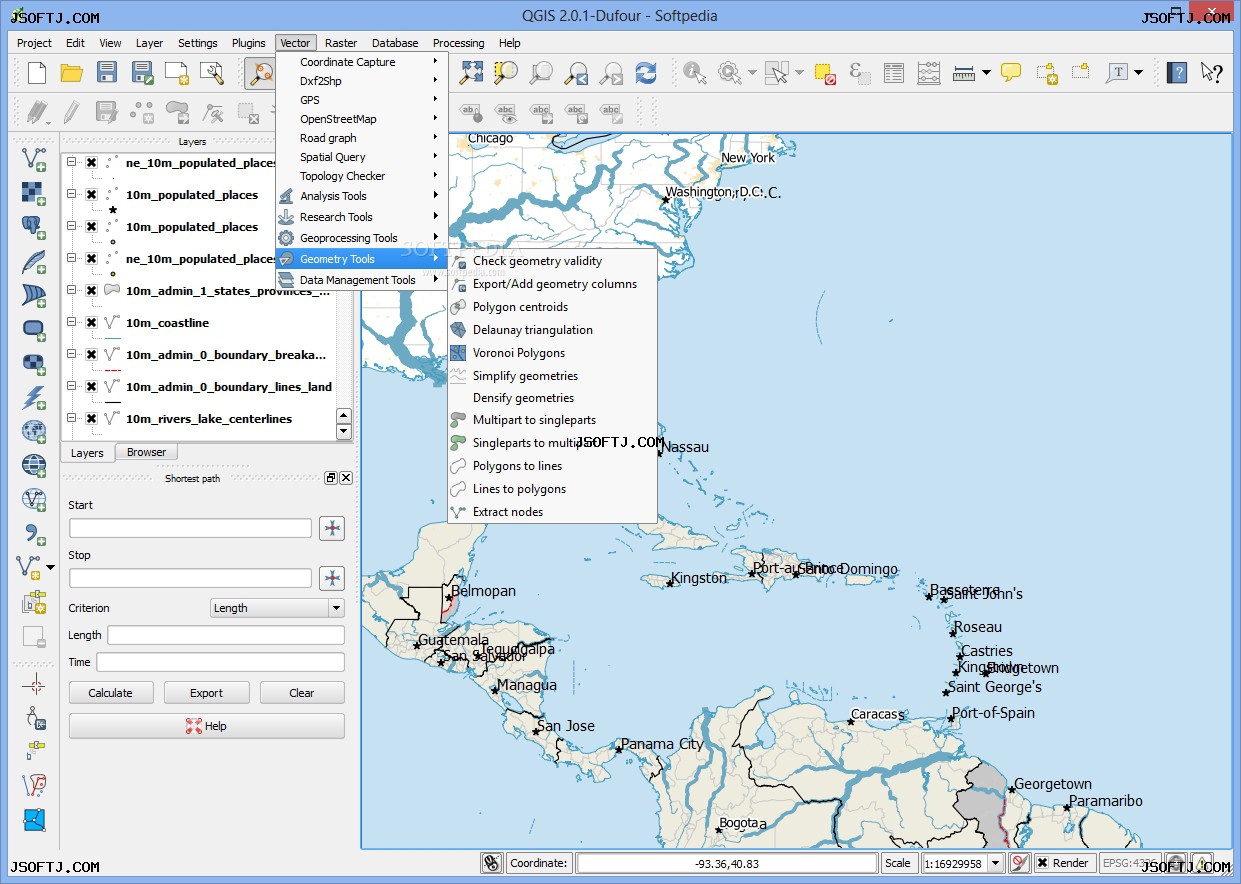Pick the Start point crosshair button
The height and width of the screenshot is (884, 1241).
point(332,528)
